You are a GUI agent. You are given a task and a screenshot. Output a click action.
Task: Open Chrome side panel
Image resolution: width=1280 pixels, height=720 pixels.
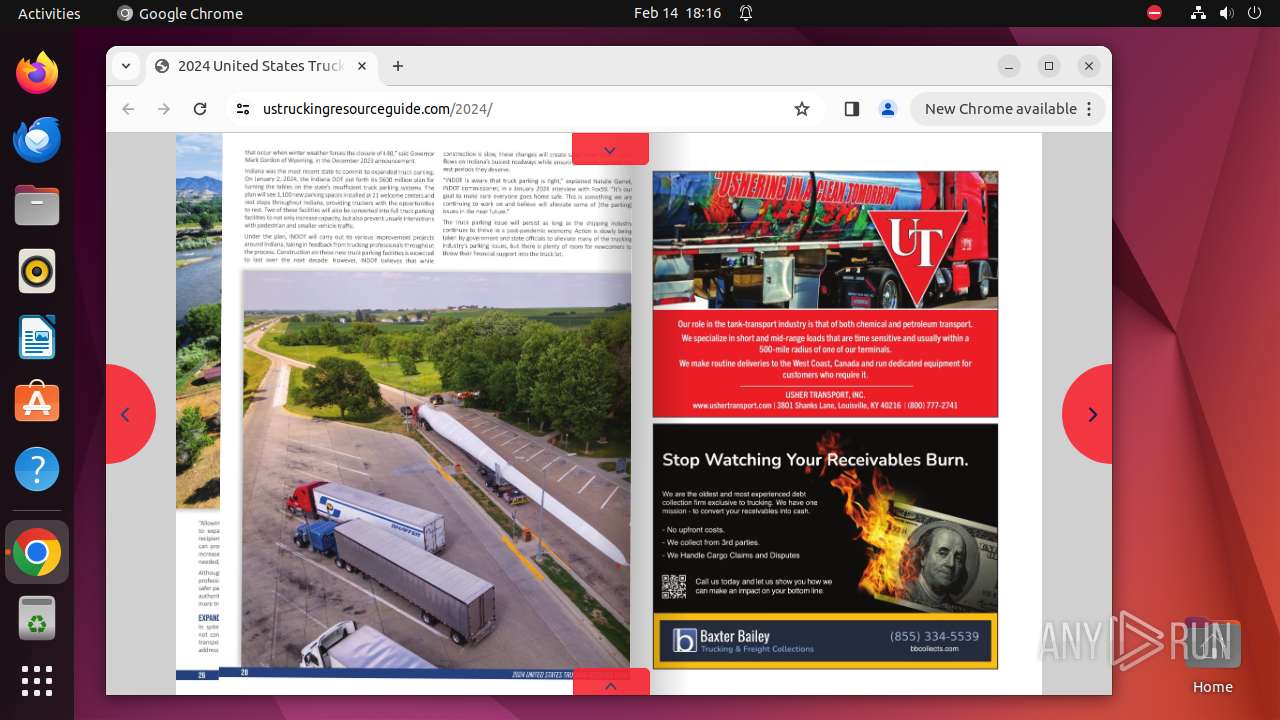point(852,109)
